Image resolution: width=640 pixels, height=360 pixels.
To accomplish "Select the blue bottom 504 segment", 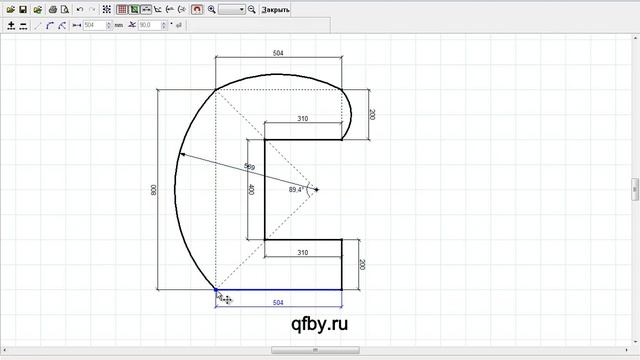I will coord(279,290).
